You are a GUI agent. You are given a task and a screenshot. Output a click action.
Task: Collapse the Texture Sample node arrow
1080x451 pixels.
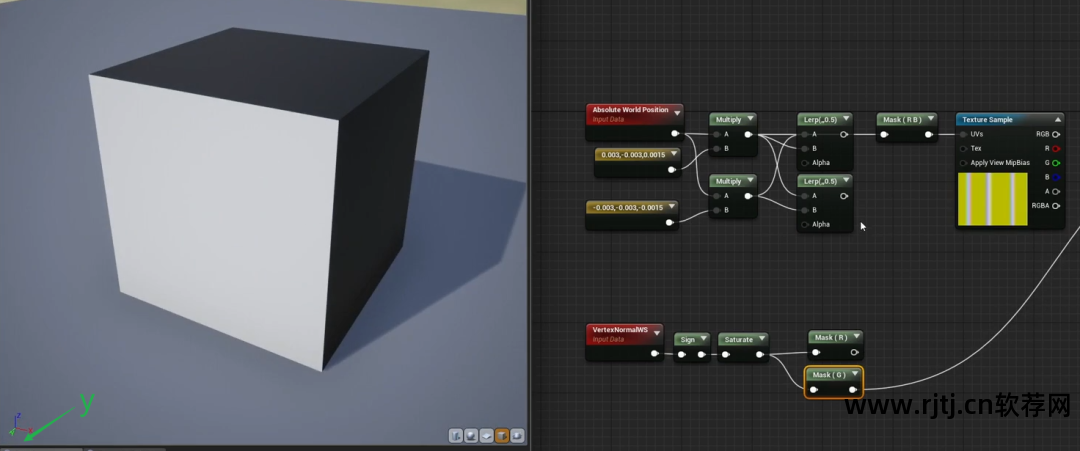1058,120
